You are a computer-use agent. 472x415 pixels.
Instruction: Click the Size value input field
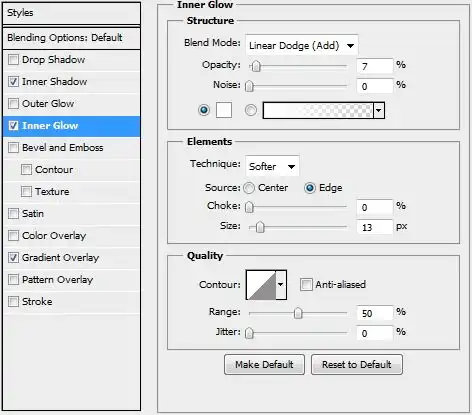coord(375,227)
